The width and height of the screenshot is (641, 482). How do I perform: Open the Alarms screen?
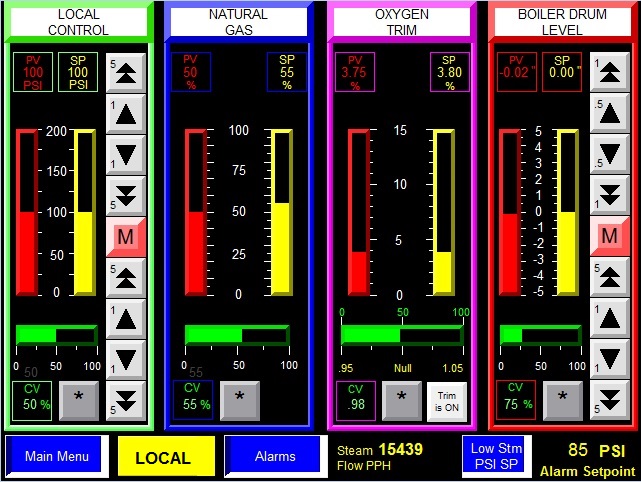pyautogui.click(x=275, y=456)
